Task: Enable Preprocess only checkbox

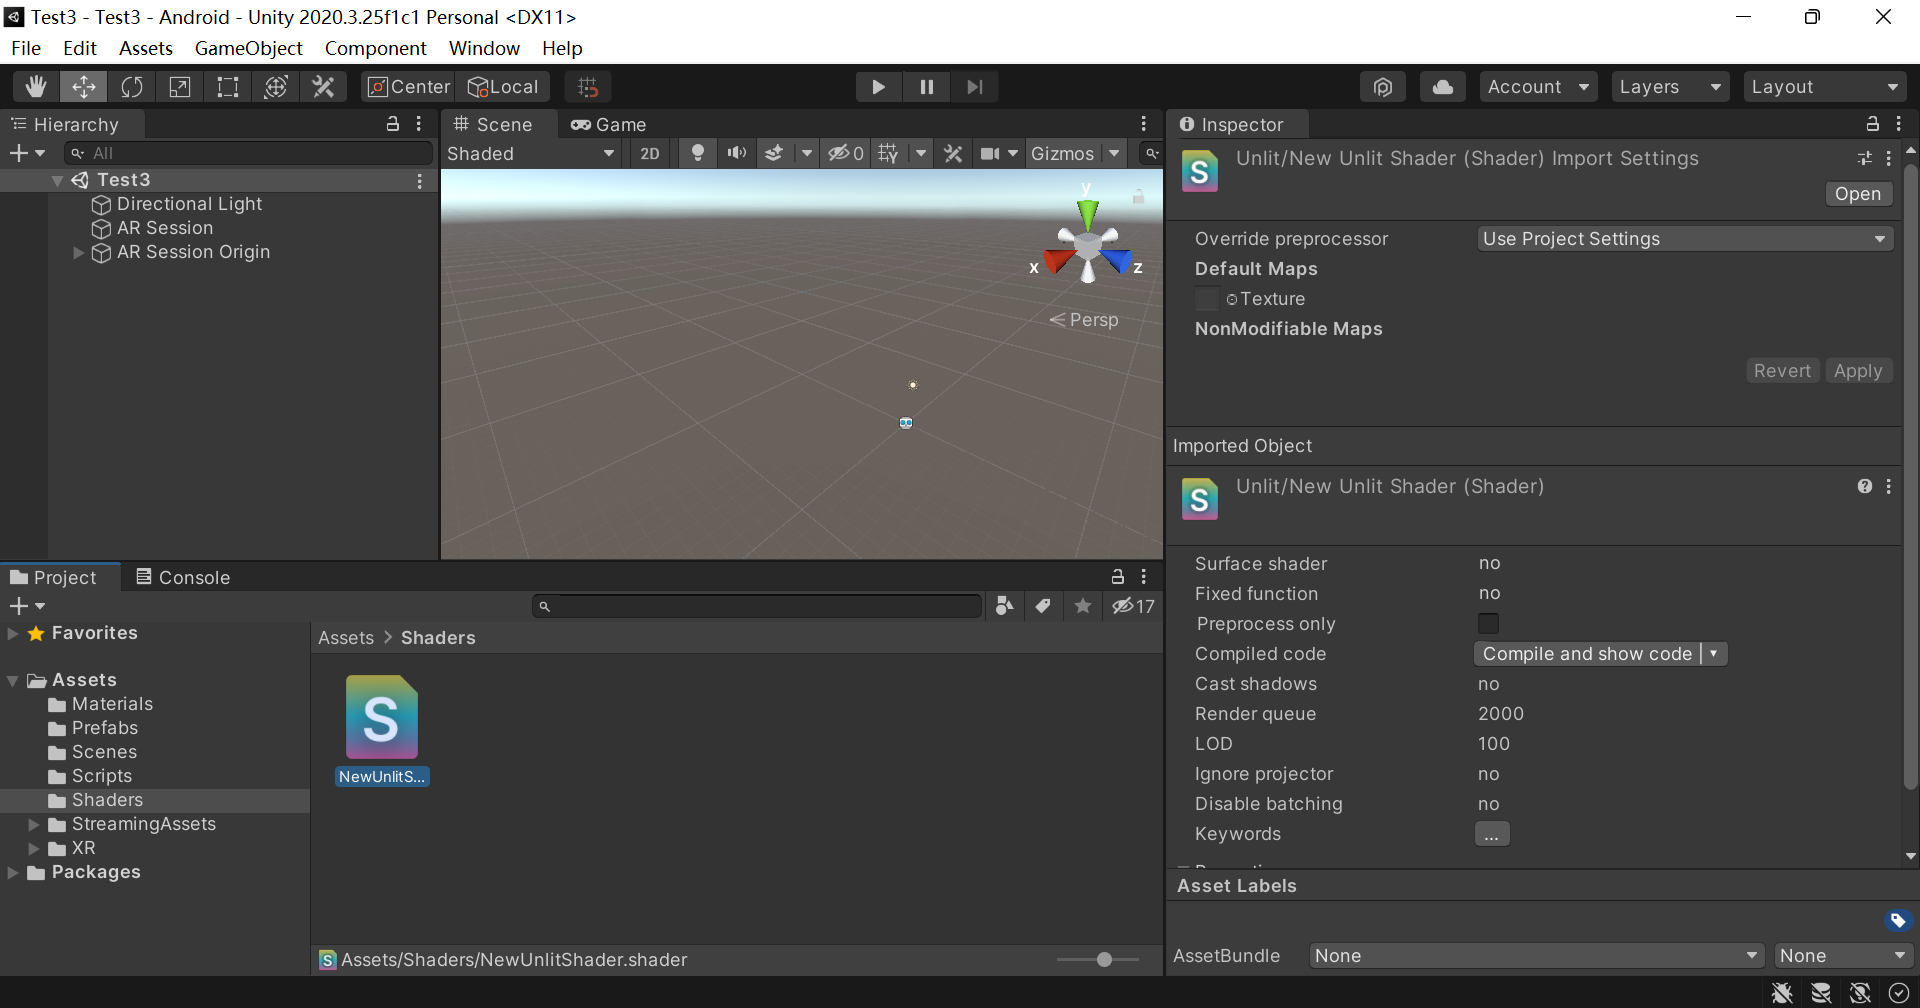Action: (x=1488, y=623)
